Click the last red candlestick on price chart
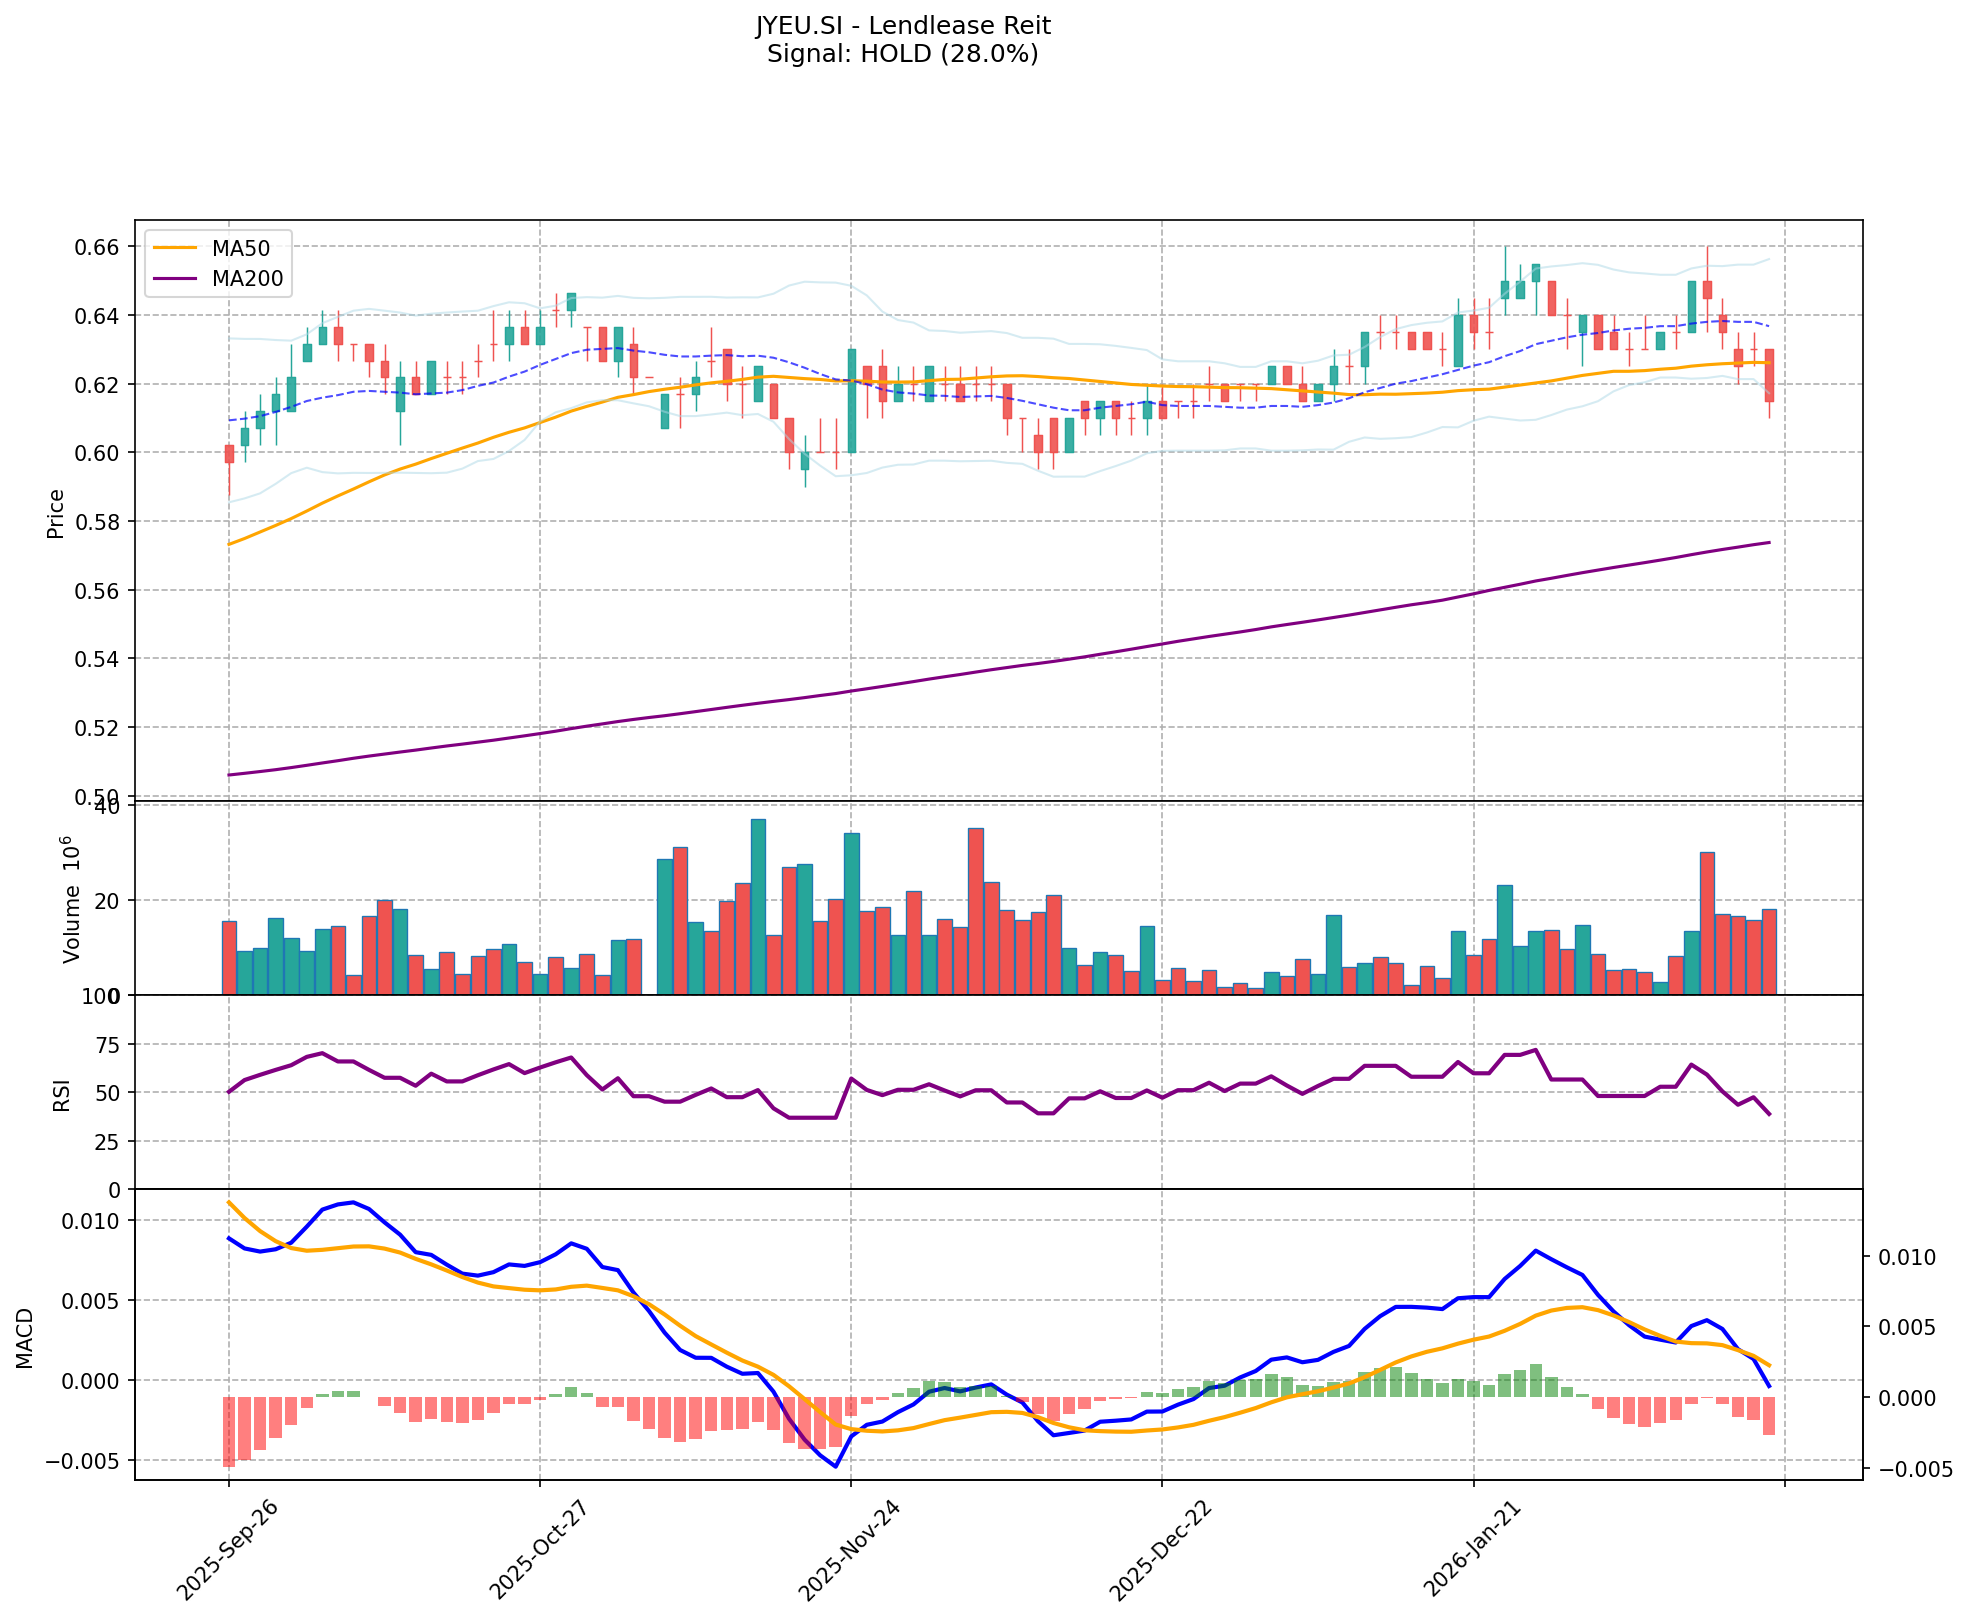Viewport: 1969px width, 1619px height. click(1769, 376)
